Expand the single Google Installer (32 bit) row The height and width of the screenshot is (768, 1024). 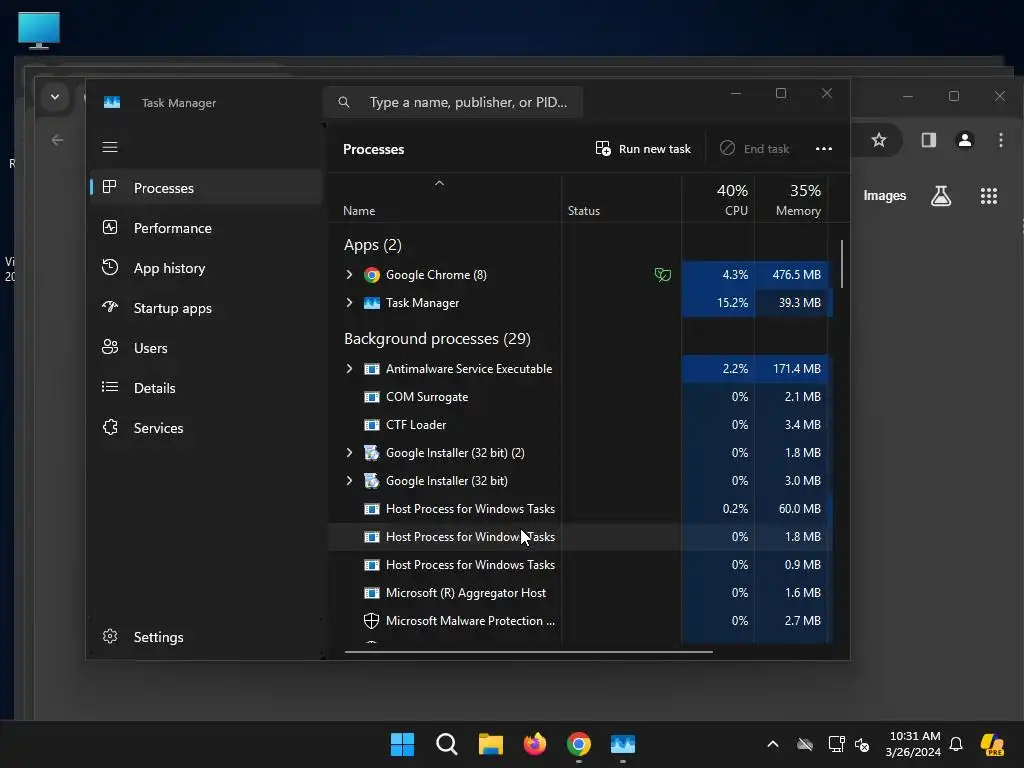click(349, 481)
